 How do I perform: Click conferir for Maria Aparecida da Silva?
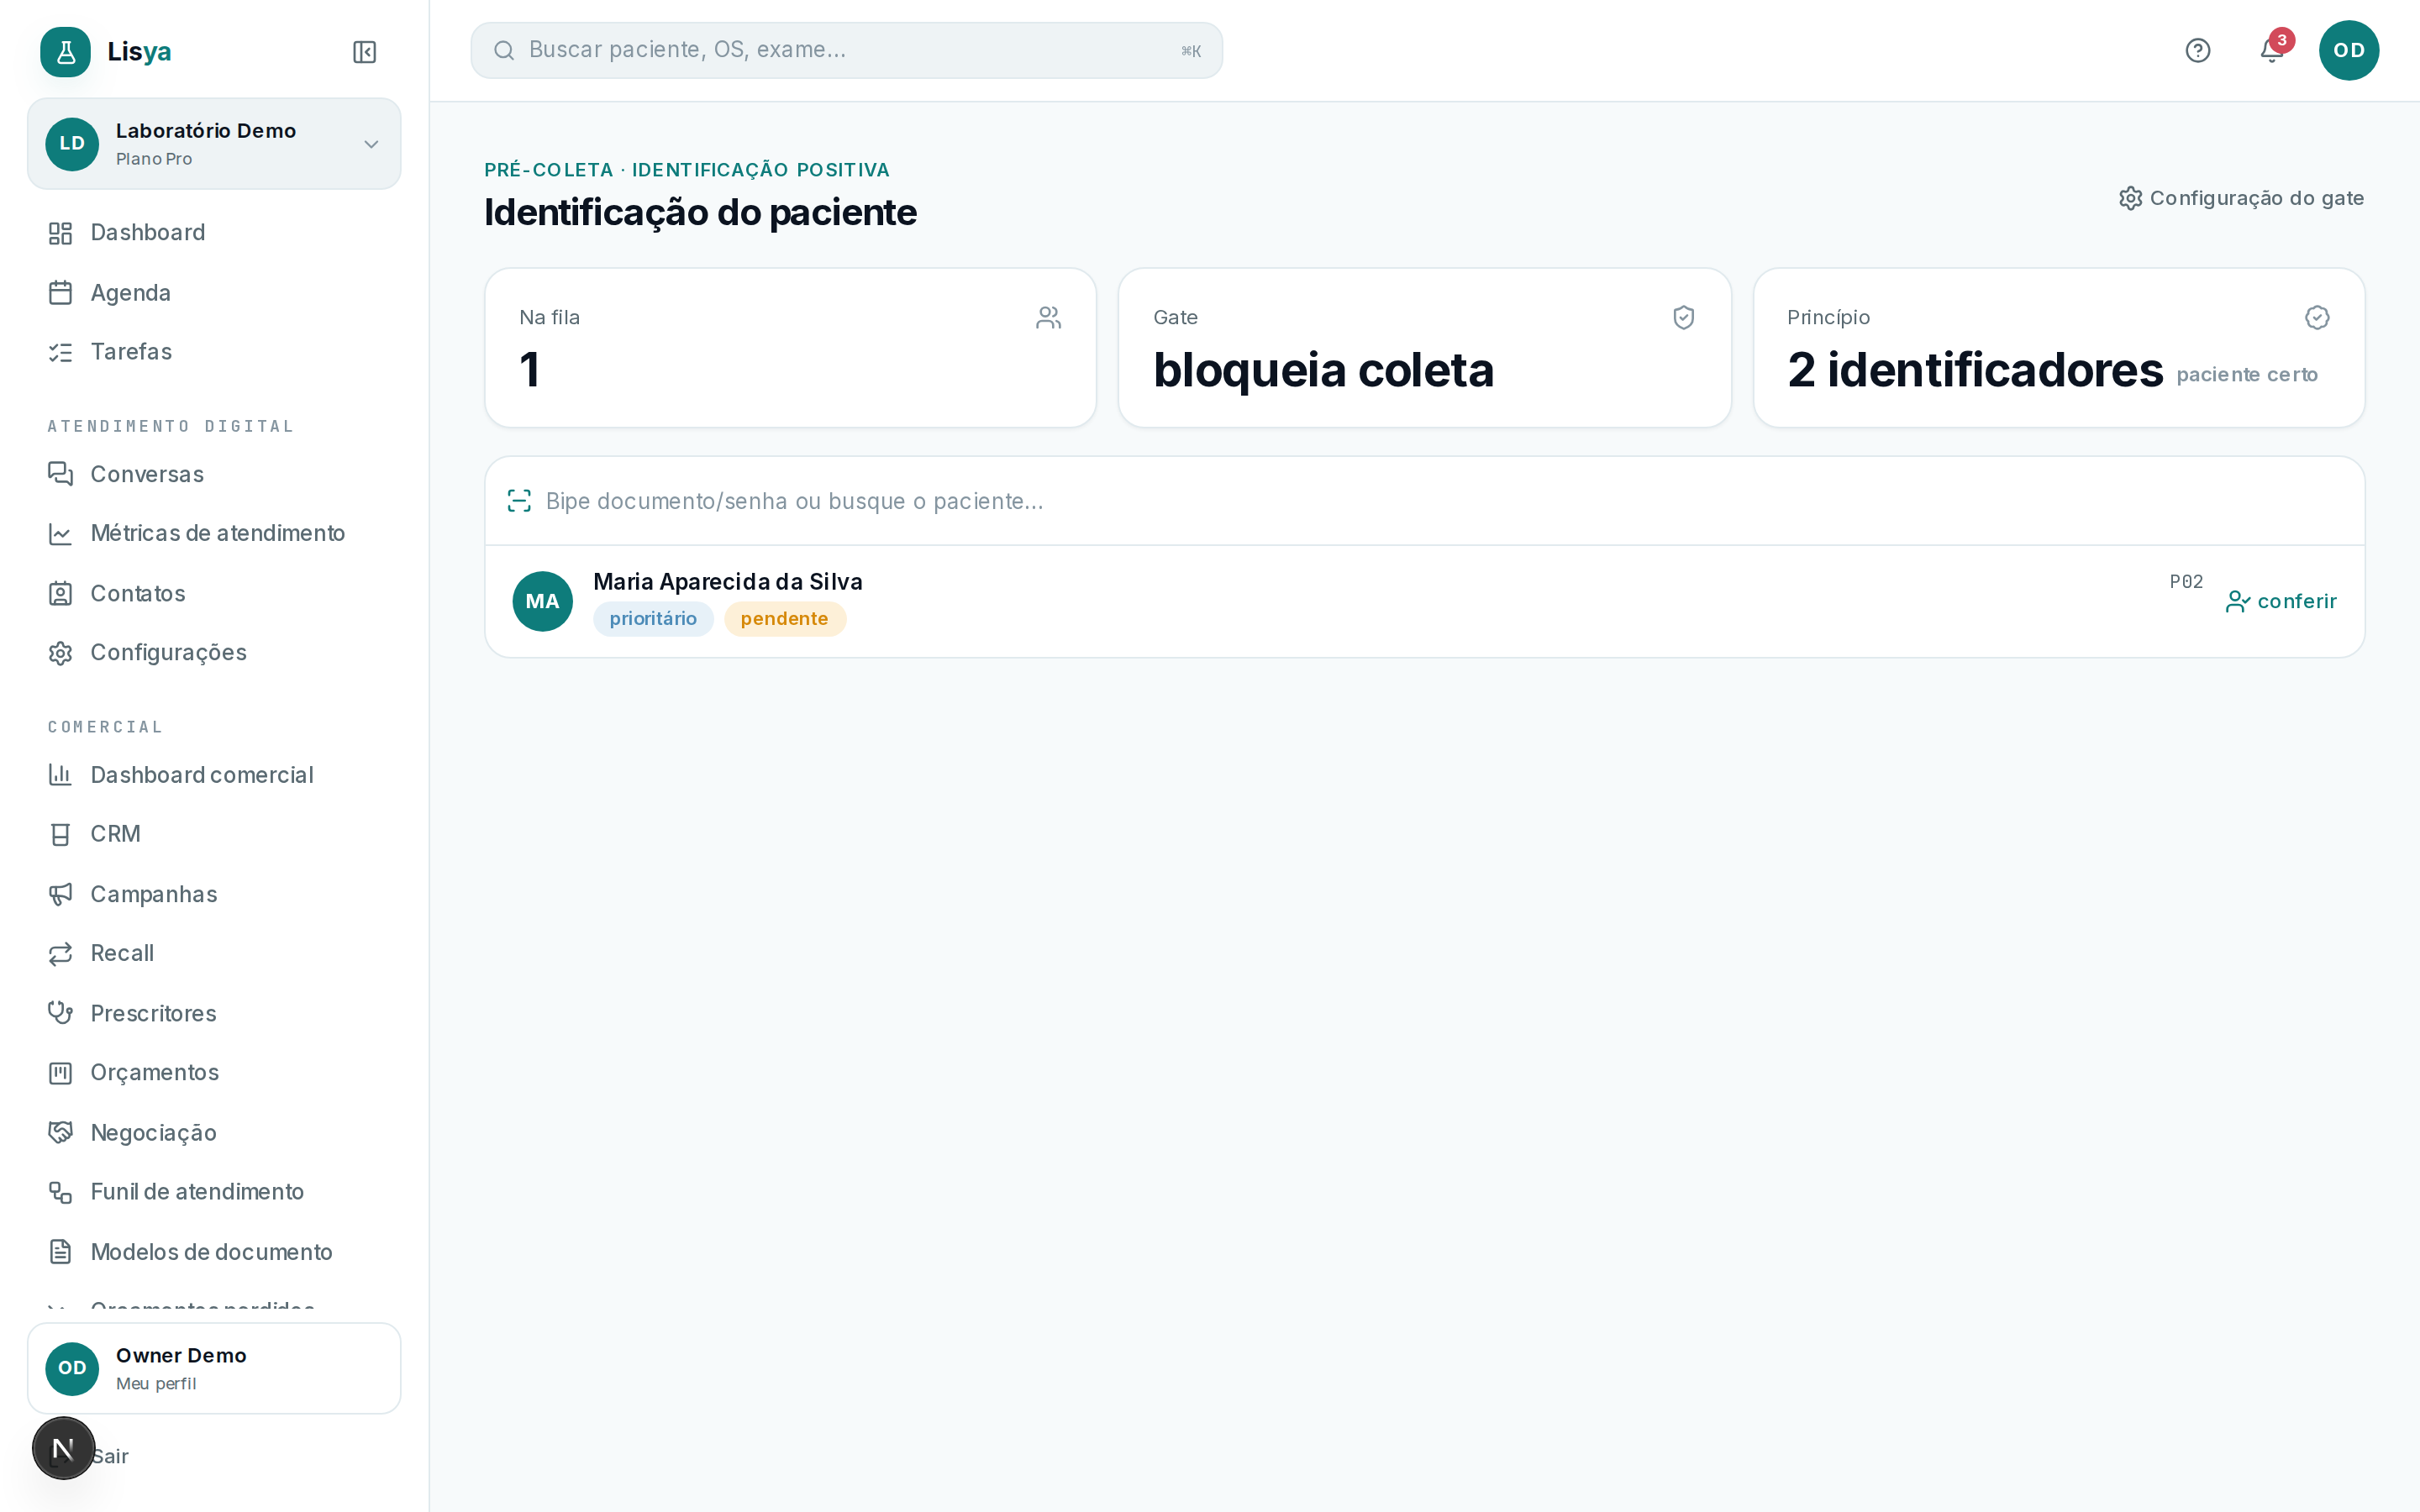pyautogui.click(x=2281, y=601)
